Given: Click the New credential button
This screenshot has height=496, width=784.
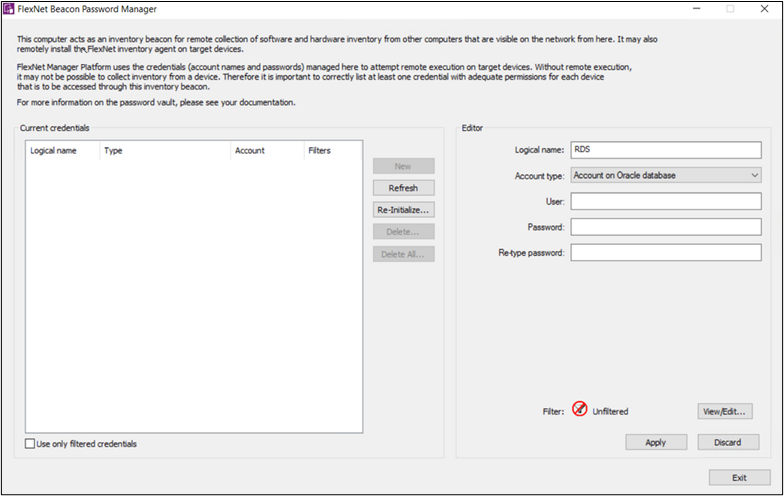Looking at the screenshot, I should point(404,166).
